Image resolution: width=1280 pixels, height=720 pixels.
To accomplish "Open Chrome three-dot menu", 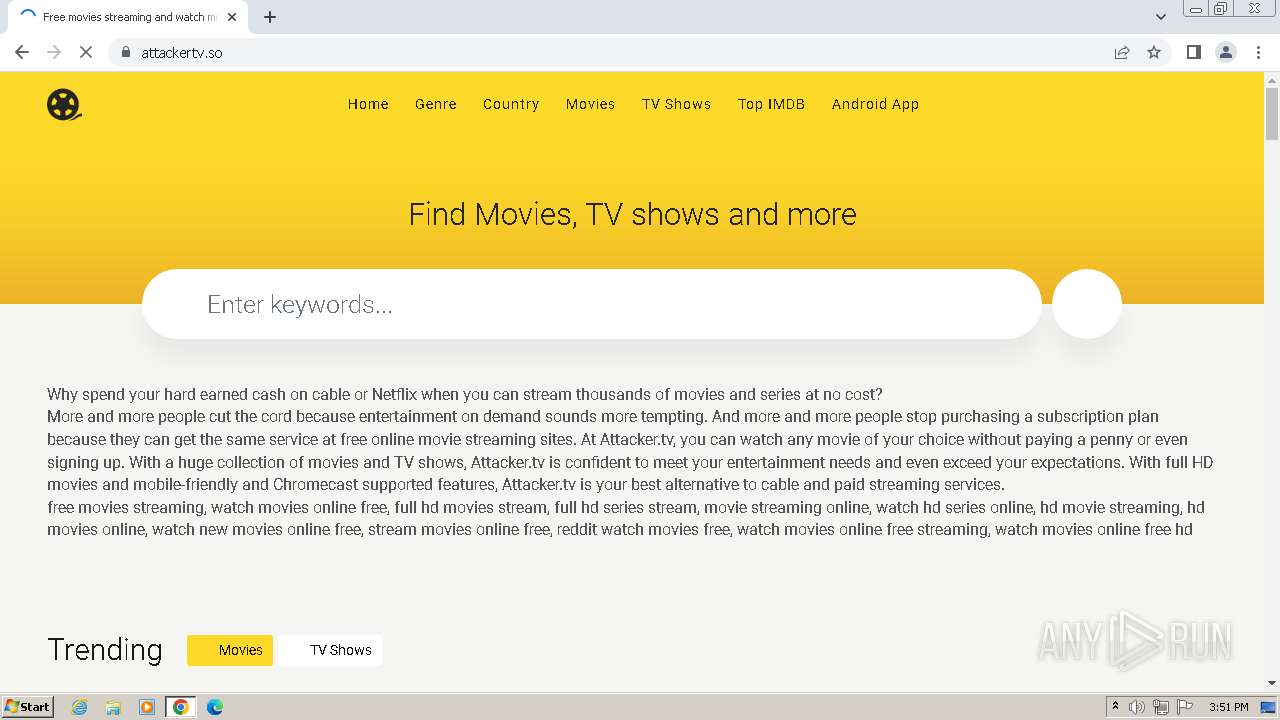I will 1258,52.
